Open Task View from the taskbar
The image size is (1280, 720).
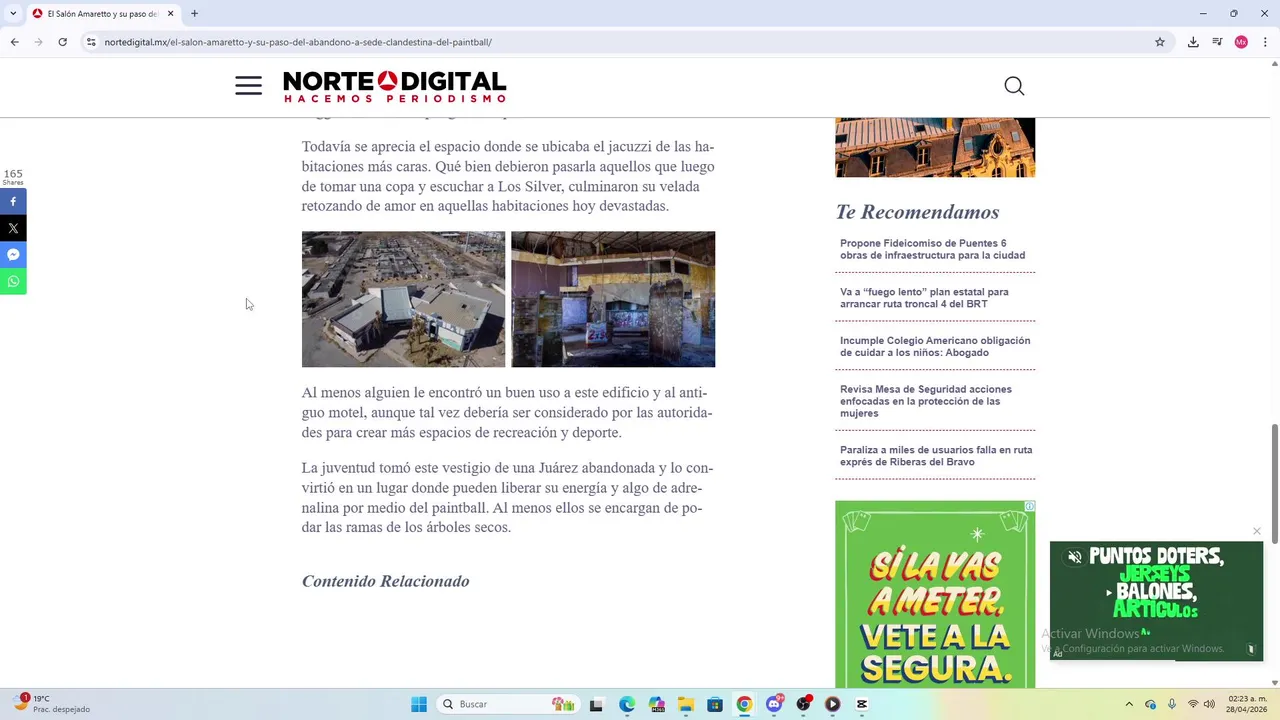tap(596, 704)
